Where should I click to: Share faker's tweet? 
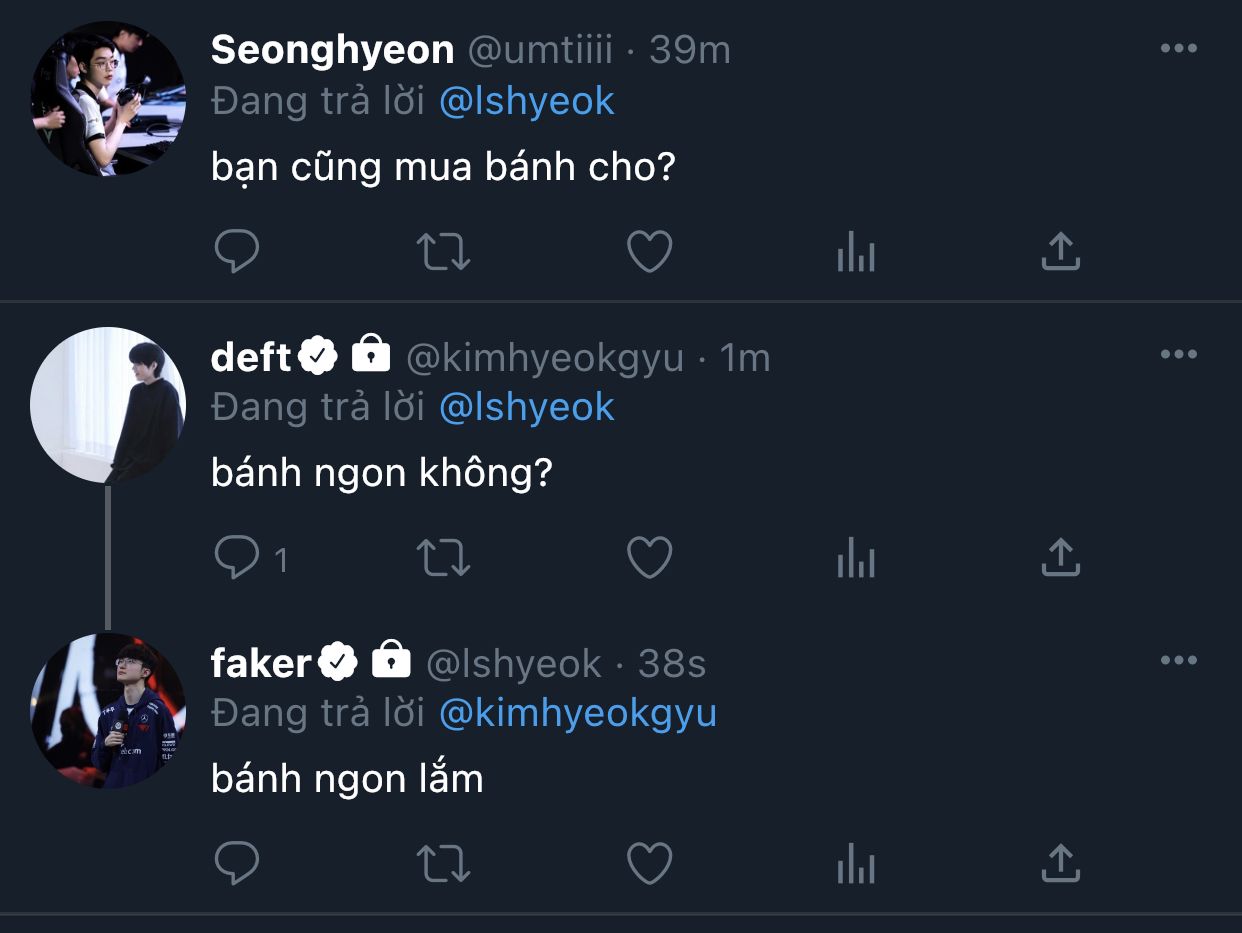point(1060,864)
